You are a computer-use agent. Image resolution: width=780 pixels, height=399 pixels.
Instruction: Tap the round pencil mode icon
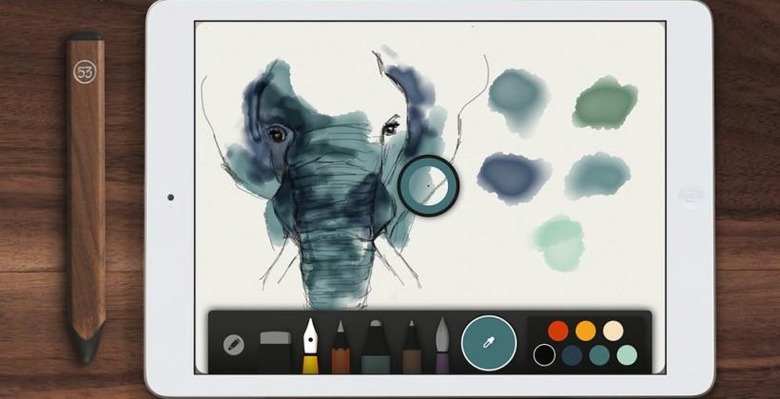pyautogui.click(x=234, y=344)
